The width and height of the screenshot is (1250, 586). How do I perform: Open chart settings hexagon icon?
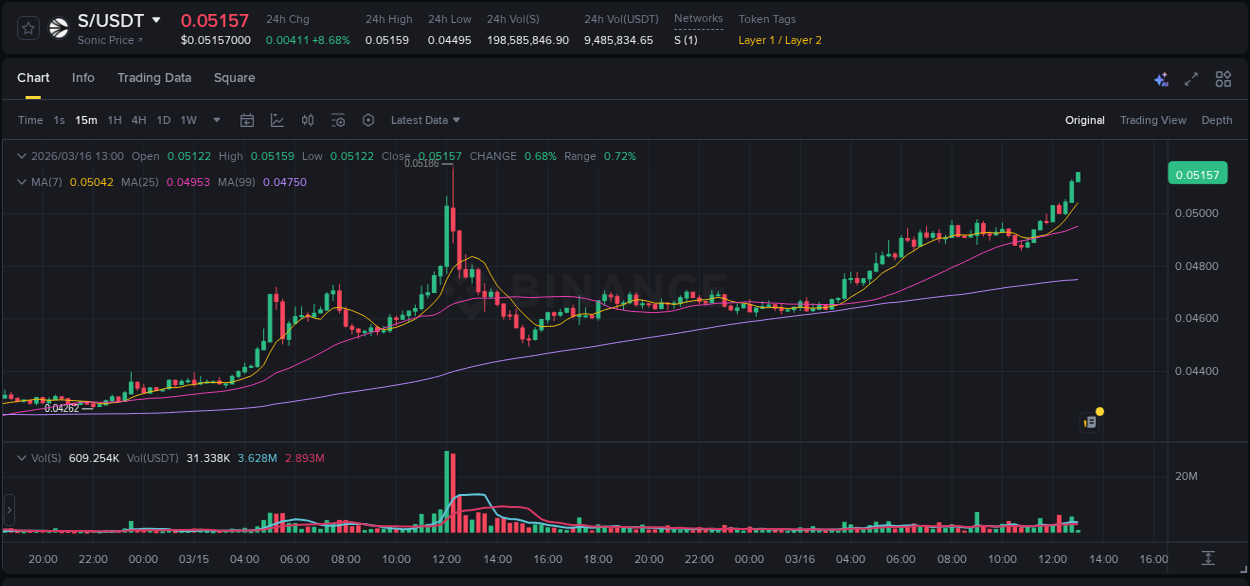coord(368,120)
